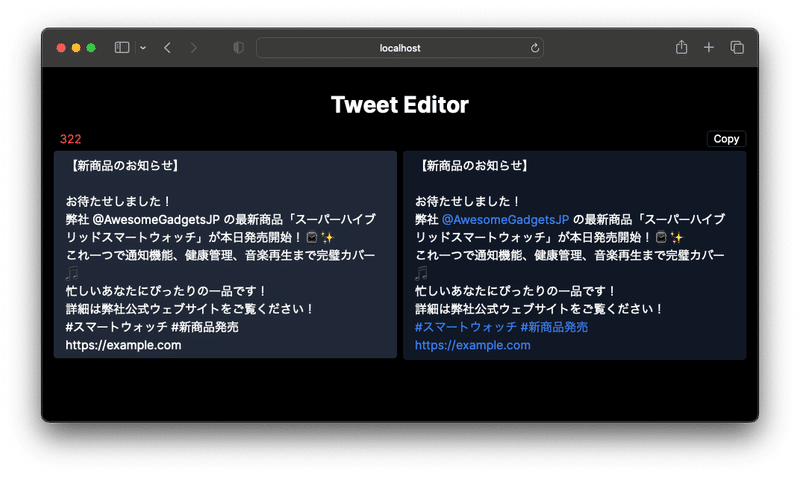Click 詳細は弊社公式ウェブサイトをご覧ください！ in the preview

point(539,309)
